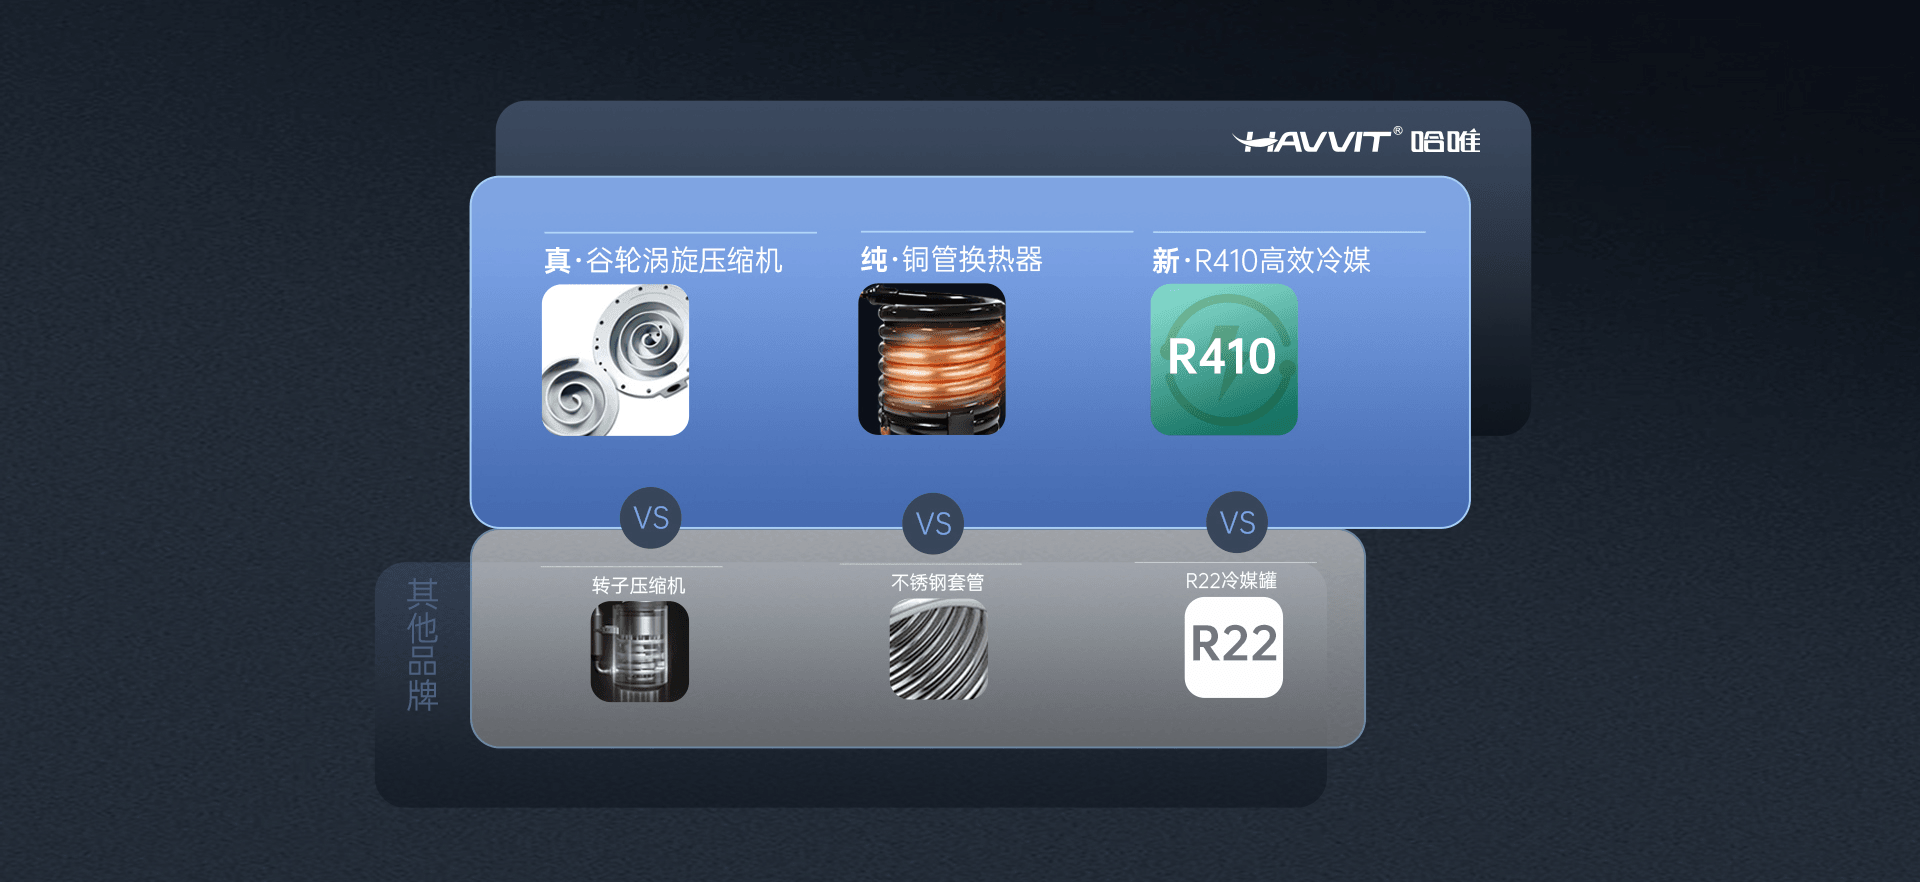Select the scroll compressor image
This screenshot has width=1920, height=882.
tap(615, 360)
